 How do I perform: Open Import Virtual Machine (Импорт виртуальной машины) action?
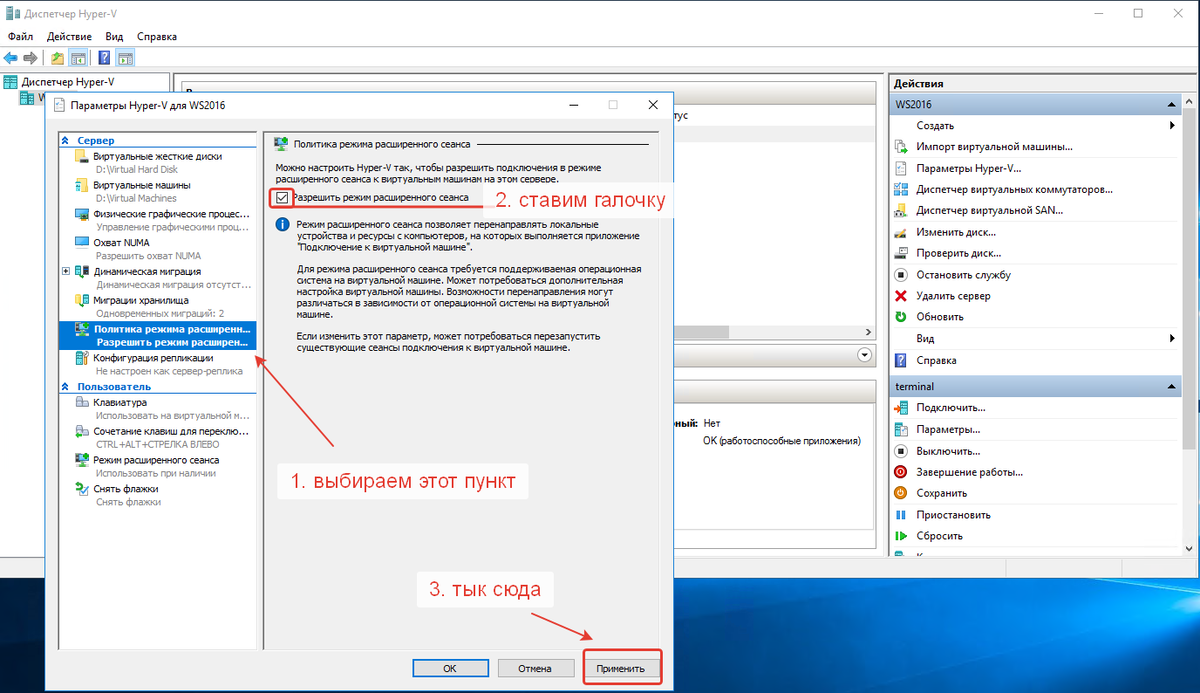click(x=994, y=147)
